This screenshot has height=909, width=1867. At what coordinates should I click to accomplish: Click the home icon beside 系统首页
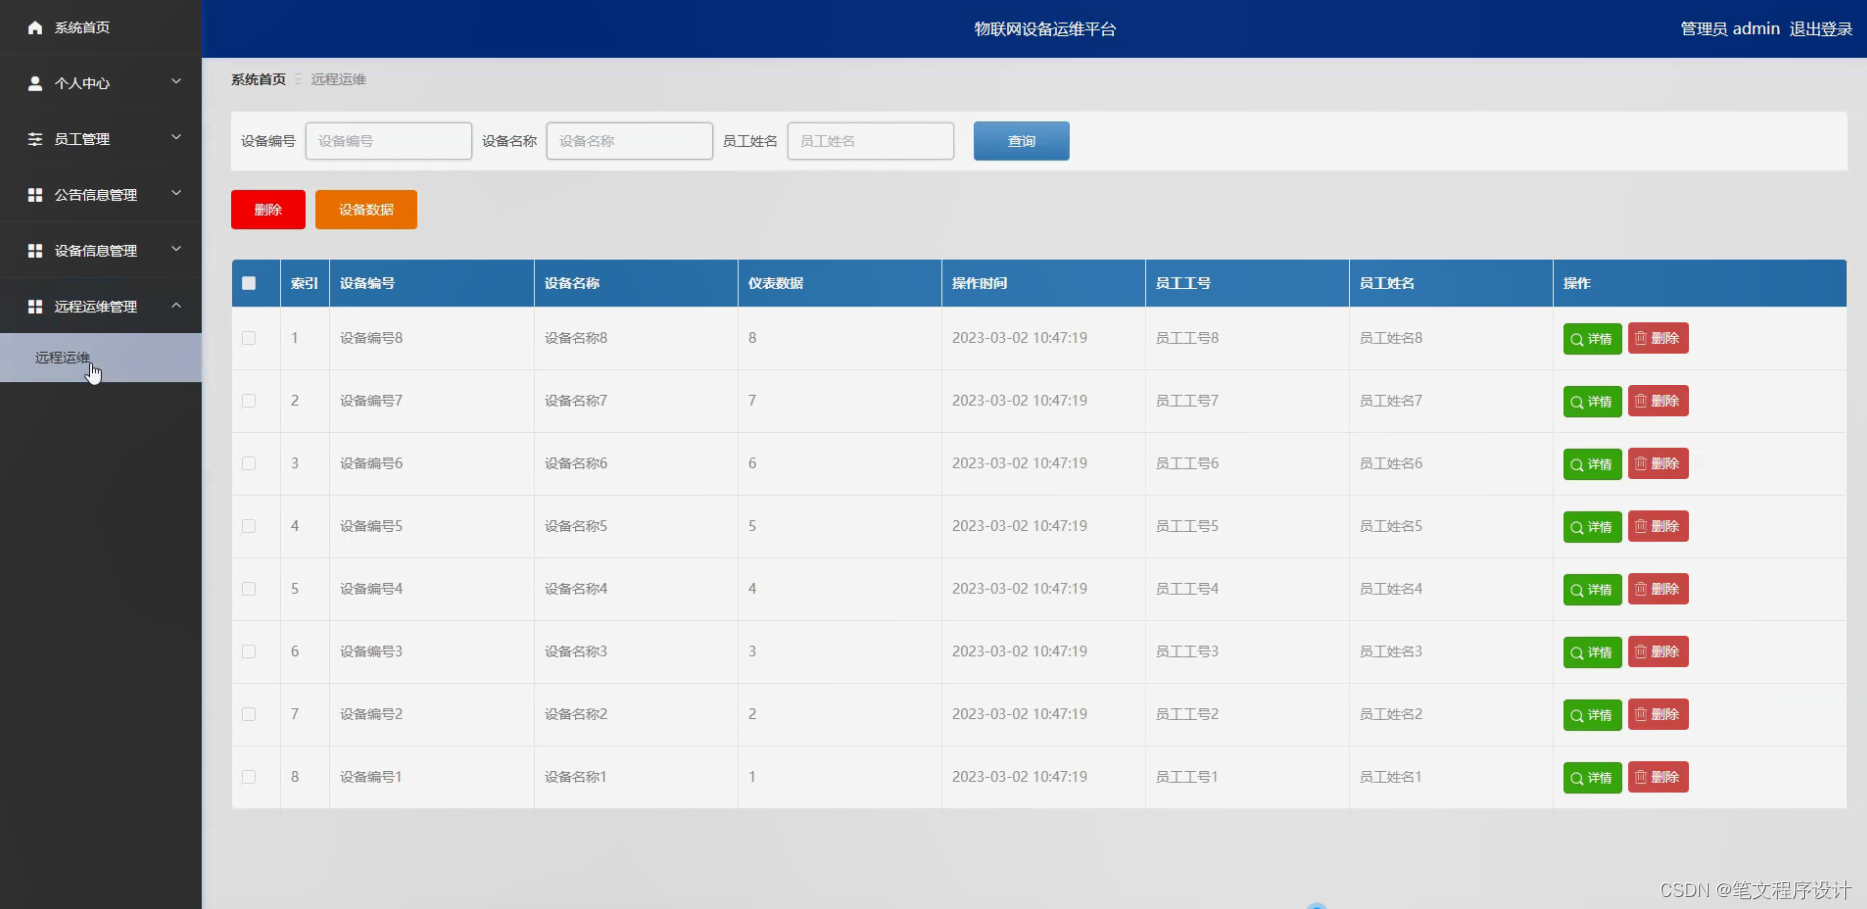click(35, 28)
